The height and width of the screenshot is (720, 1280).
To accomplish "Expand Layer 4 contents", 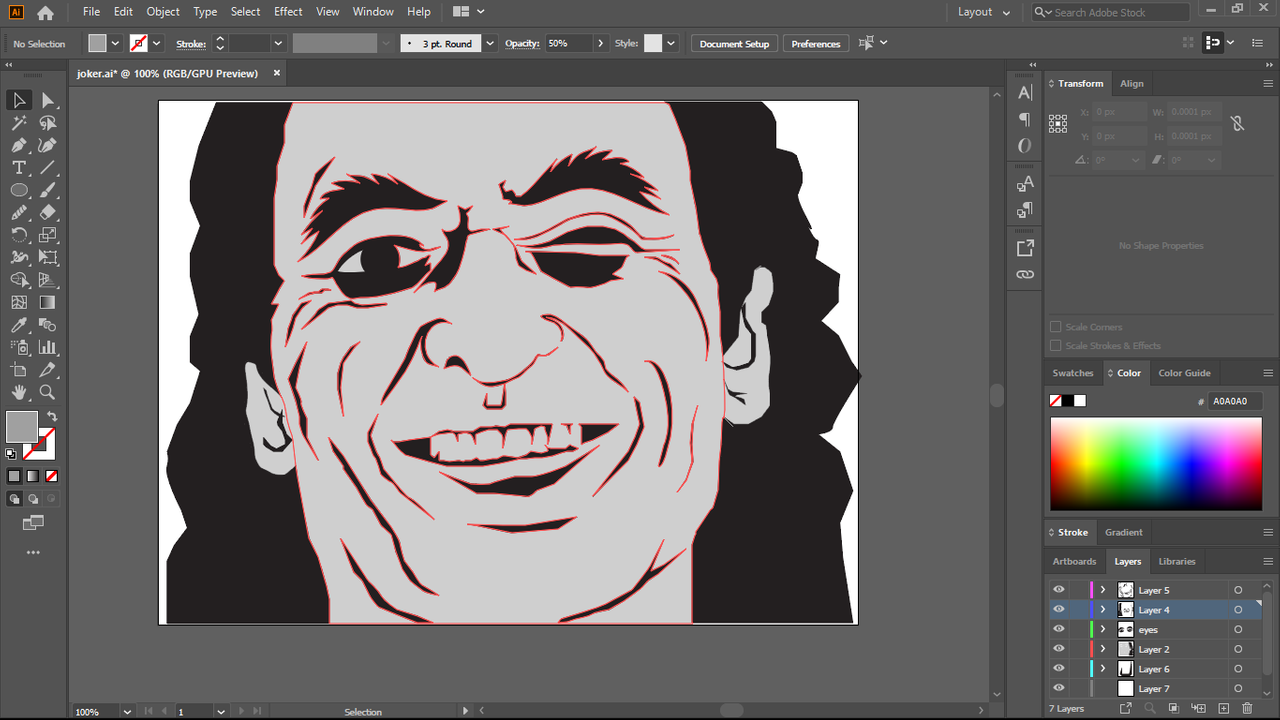I will [1103, 610].
